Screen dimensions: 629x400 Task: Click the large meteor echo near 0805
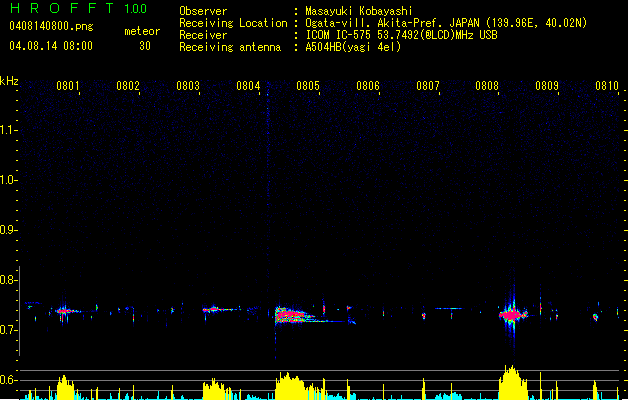point(295,315)
